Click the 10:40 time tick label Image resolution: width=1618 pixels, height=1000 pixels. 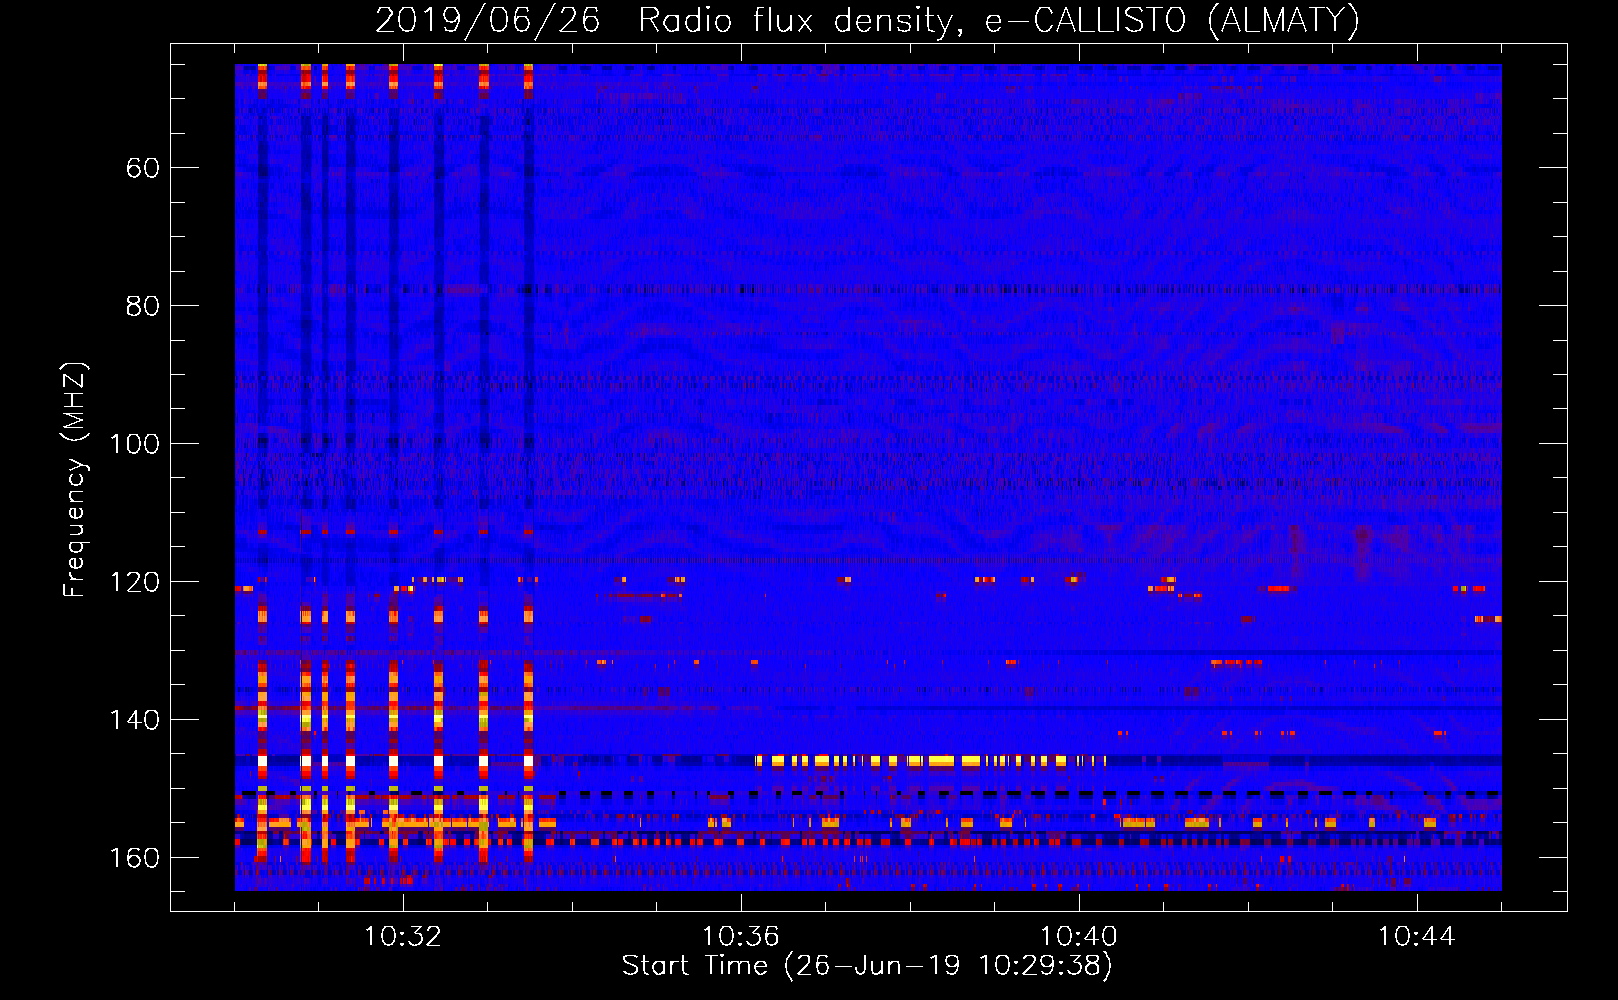[1079, 937]
